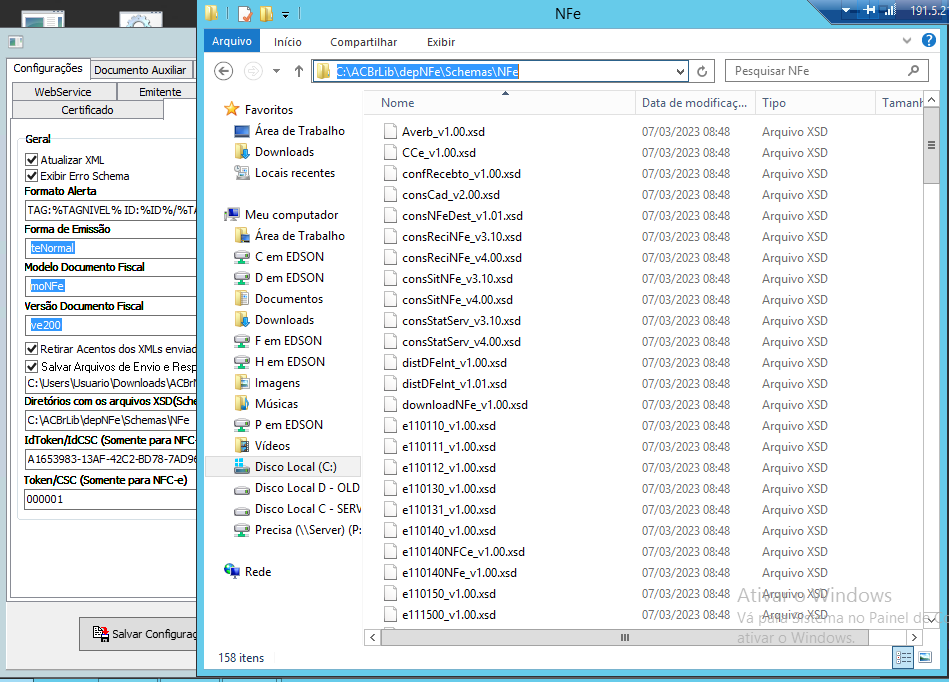This screenshot has width=949, height=682.
Task: Toggle Exibir Erro Schema checkbox
Action: point(31,176)
